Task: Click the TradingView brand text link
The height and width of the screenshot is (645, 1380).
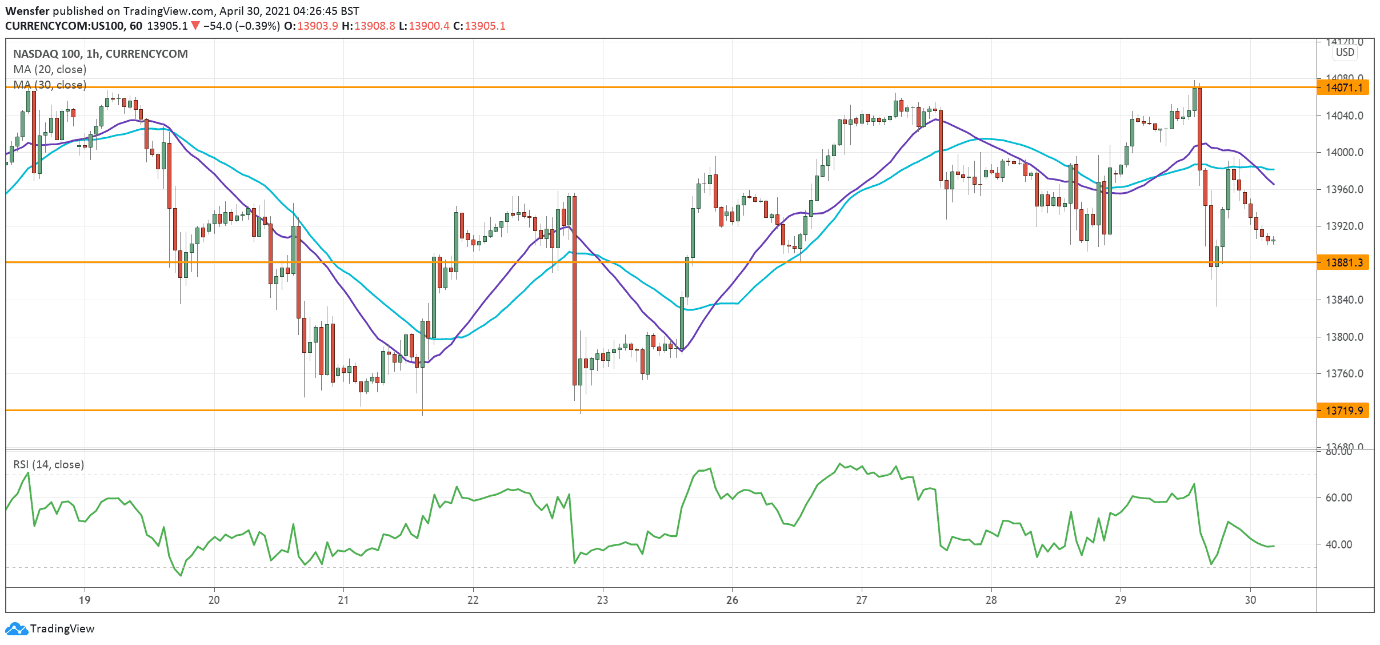Action: [61, 629]
